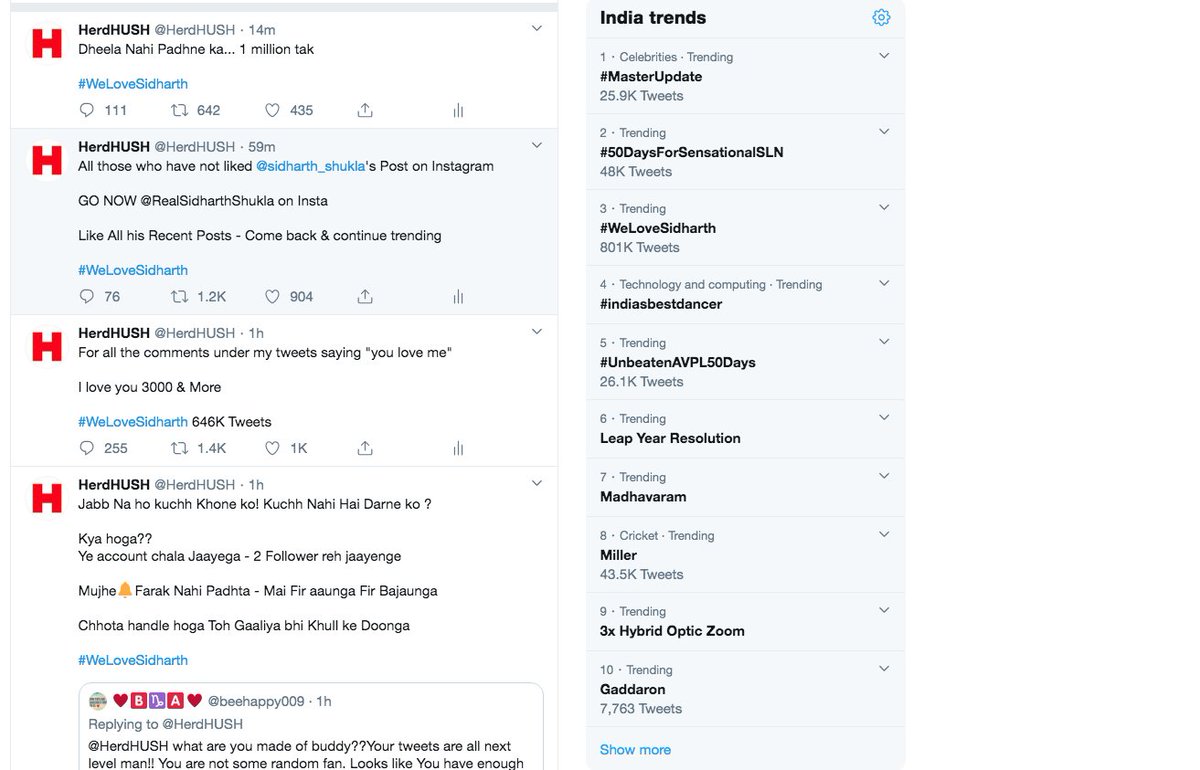1200x770 pixels.
Task: Open the '14m' timestamp of first tweet
Action: [x=260, y=29]
